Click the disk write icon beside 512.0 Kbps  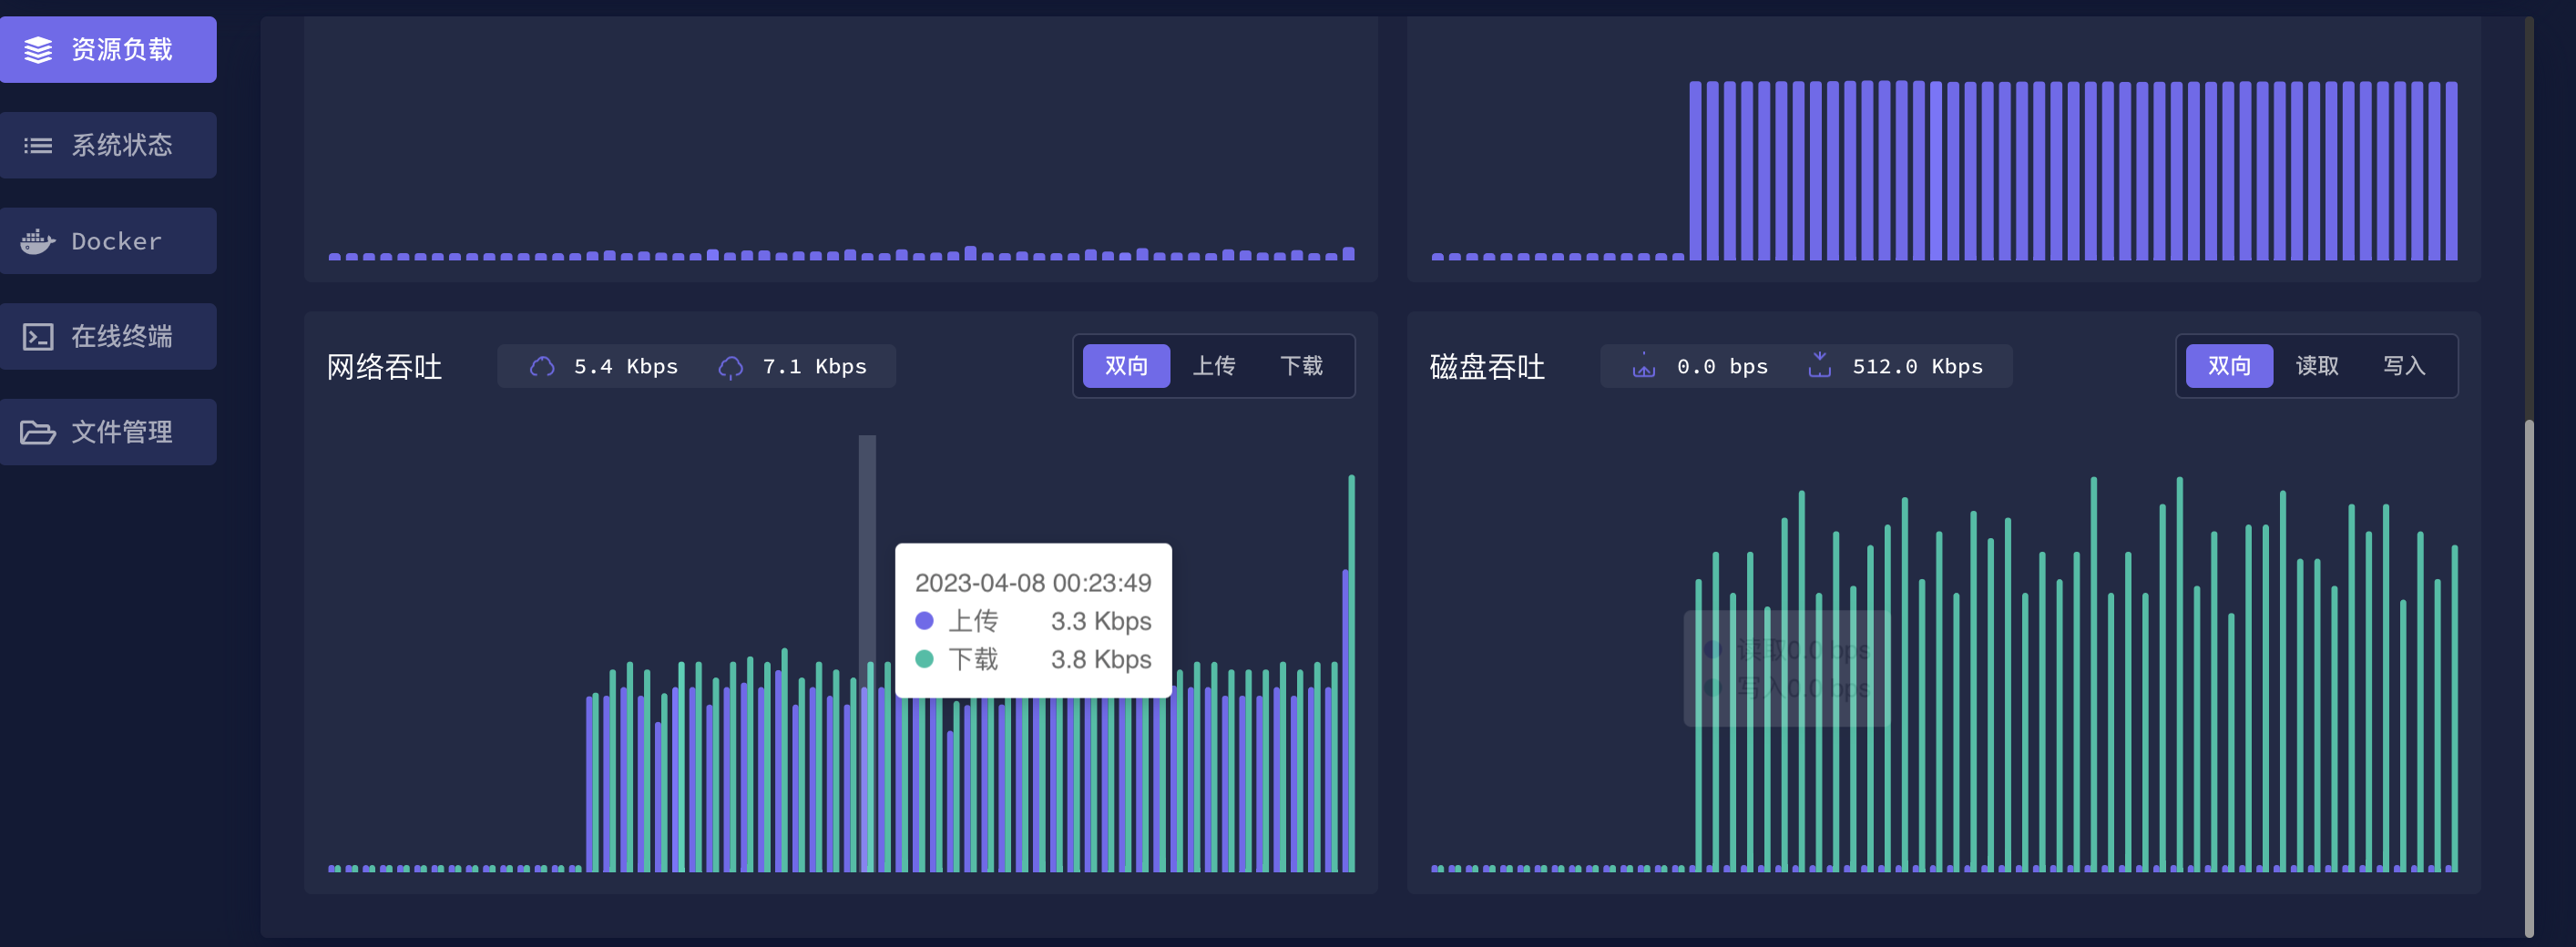click(1819, 366)
